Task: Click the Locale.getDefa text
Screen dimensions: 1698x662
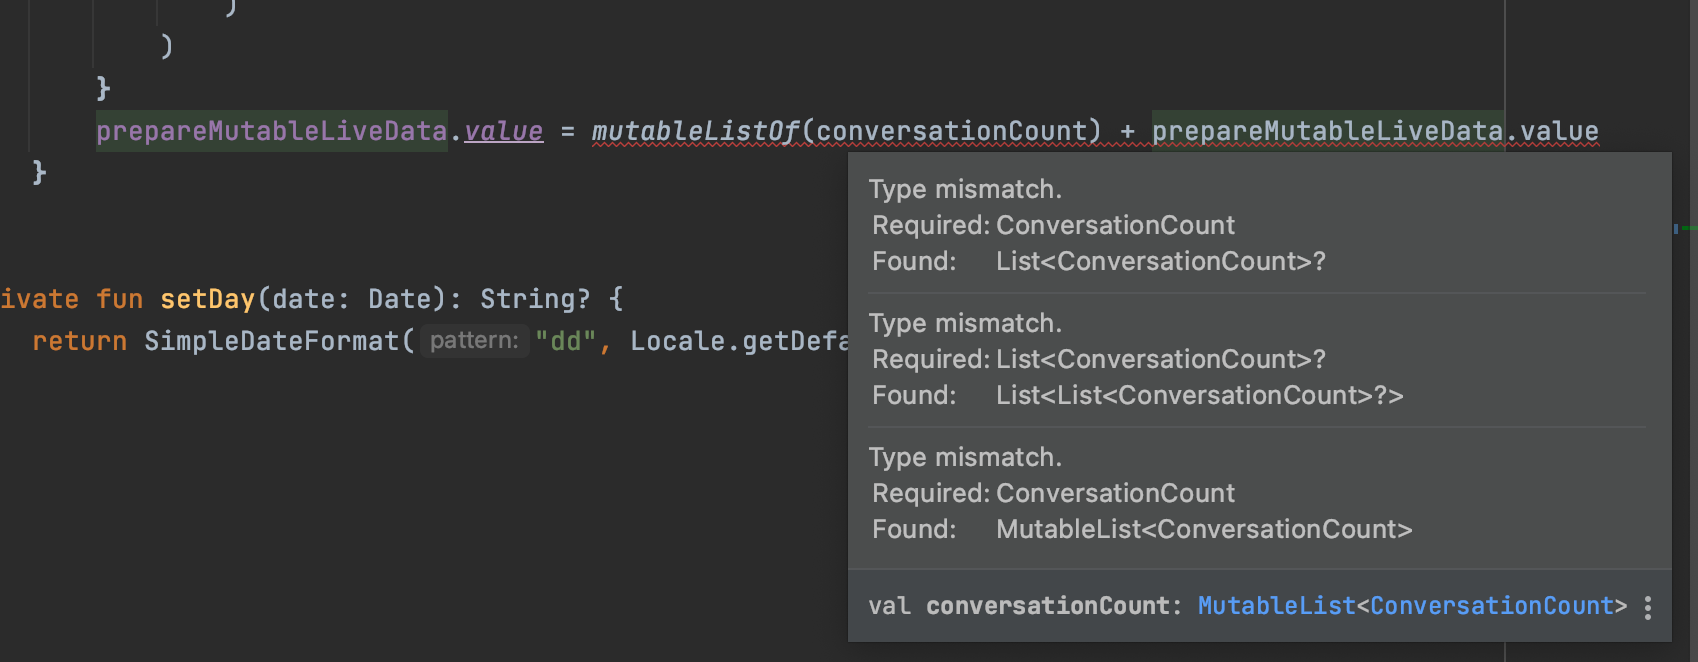Action: click(739, 341)
